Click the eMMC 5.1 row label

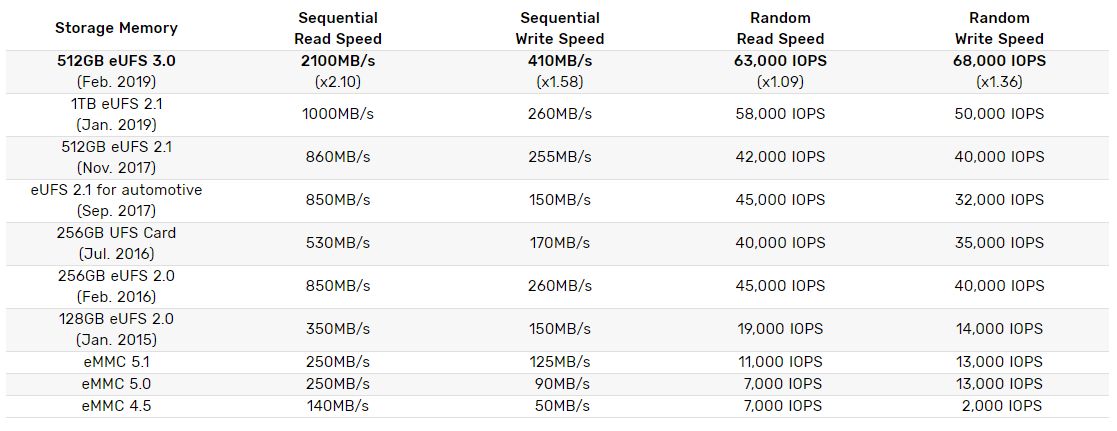coord(116,362)
